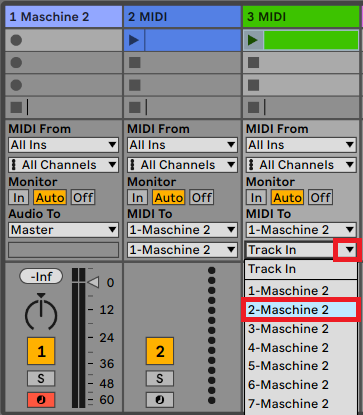
Task: Open All Channels dropdown on track 3
Action: 301,165
